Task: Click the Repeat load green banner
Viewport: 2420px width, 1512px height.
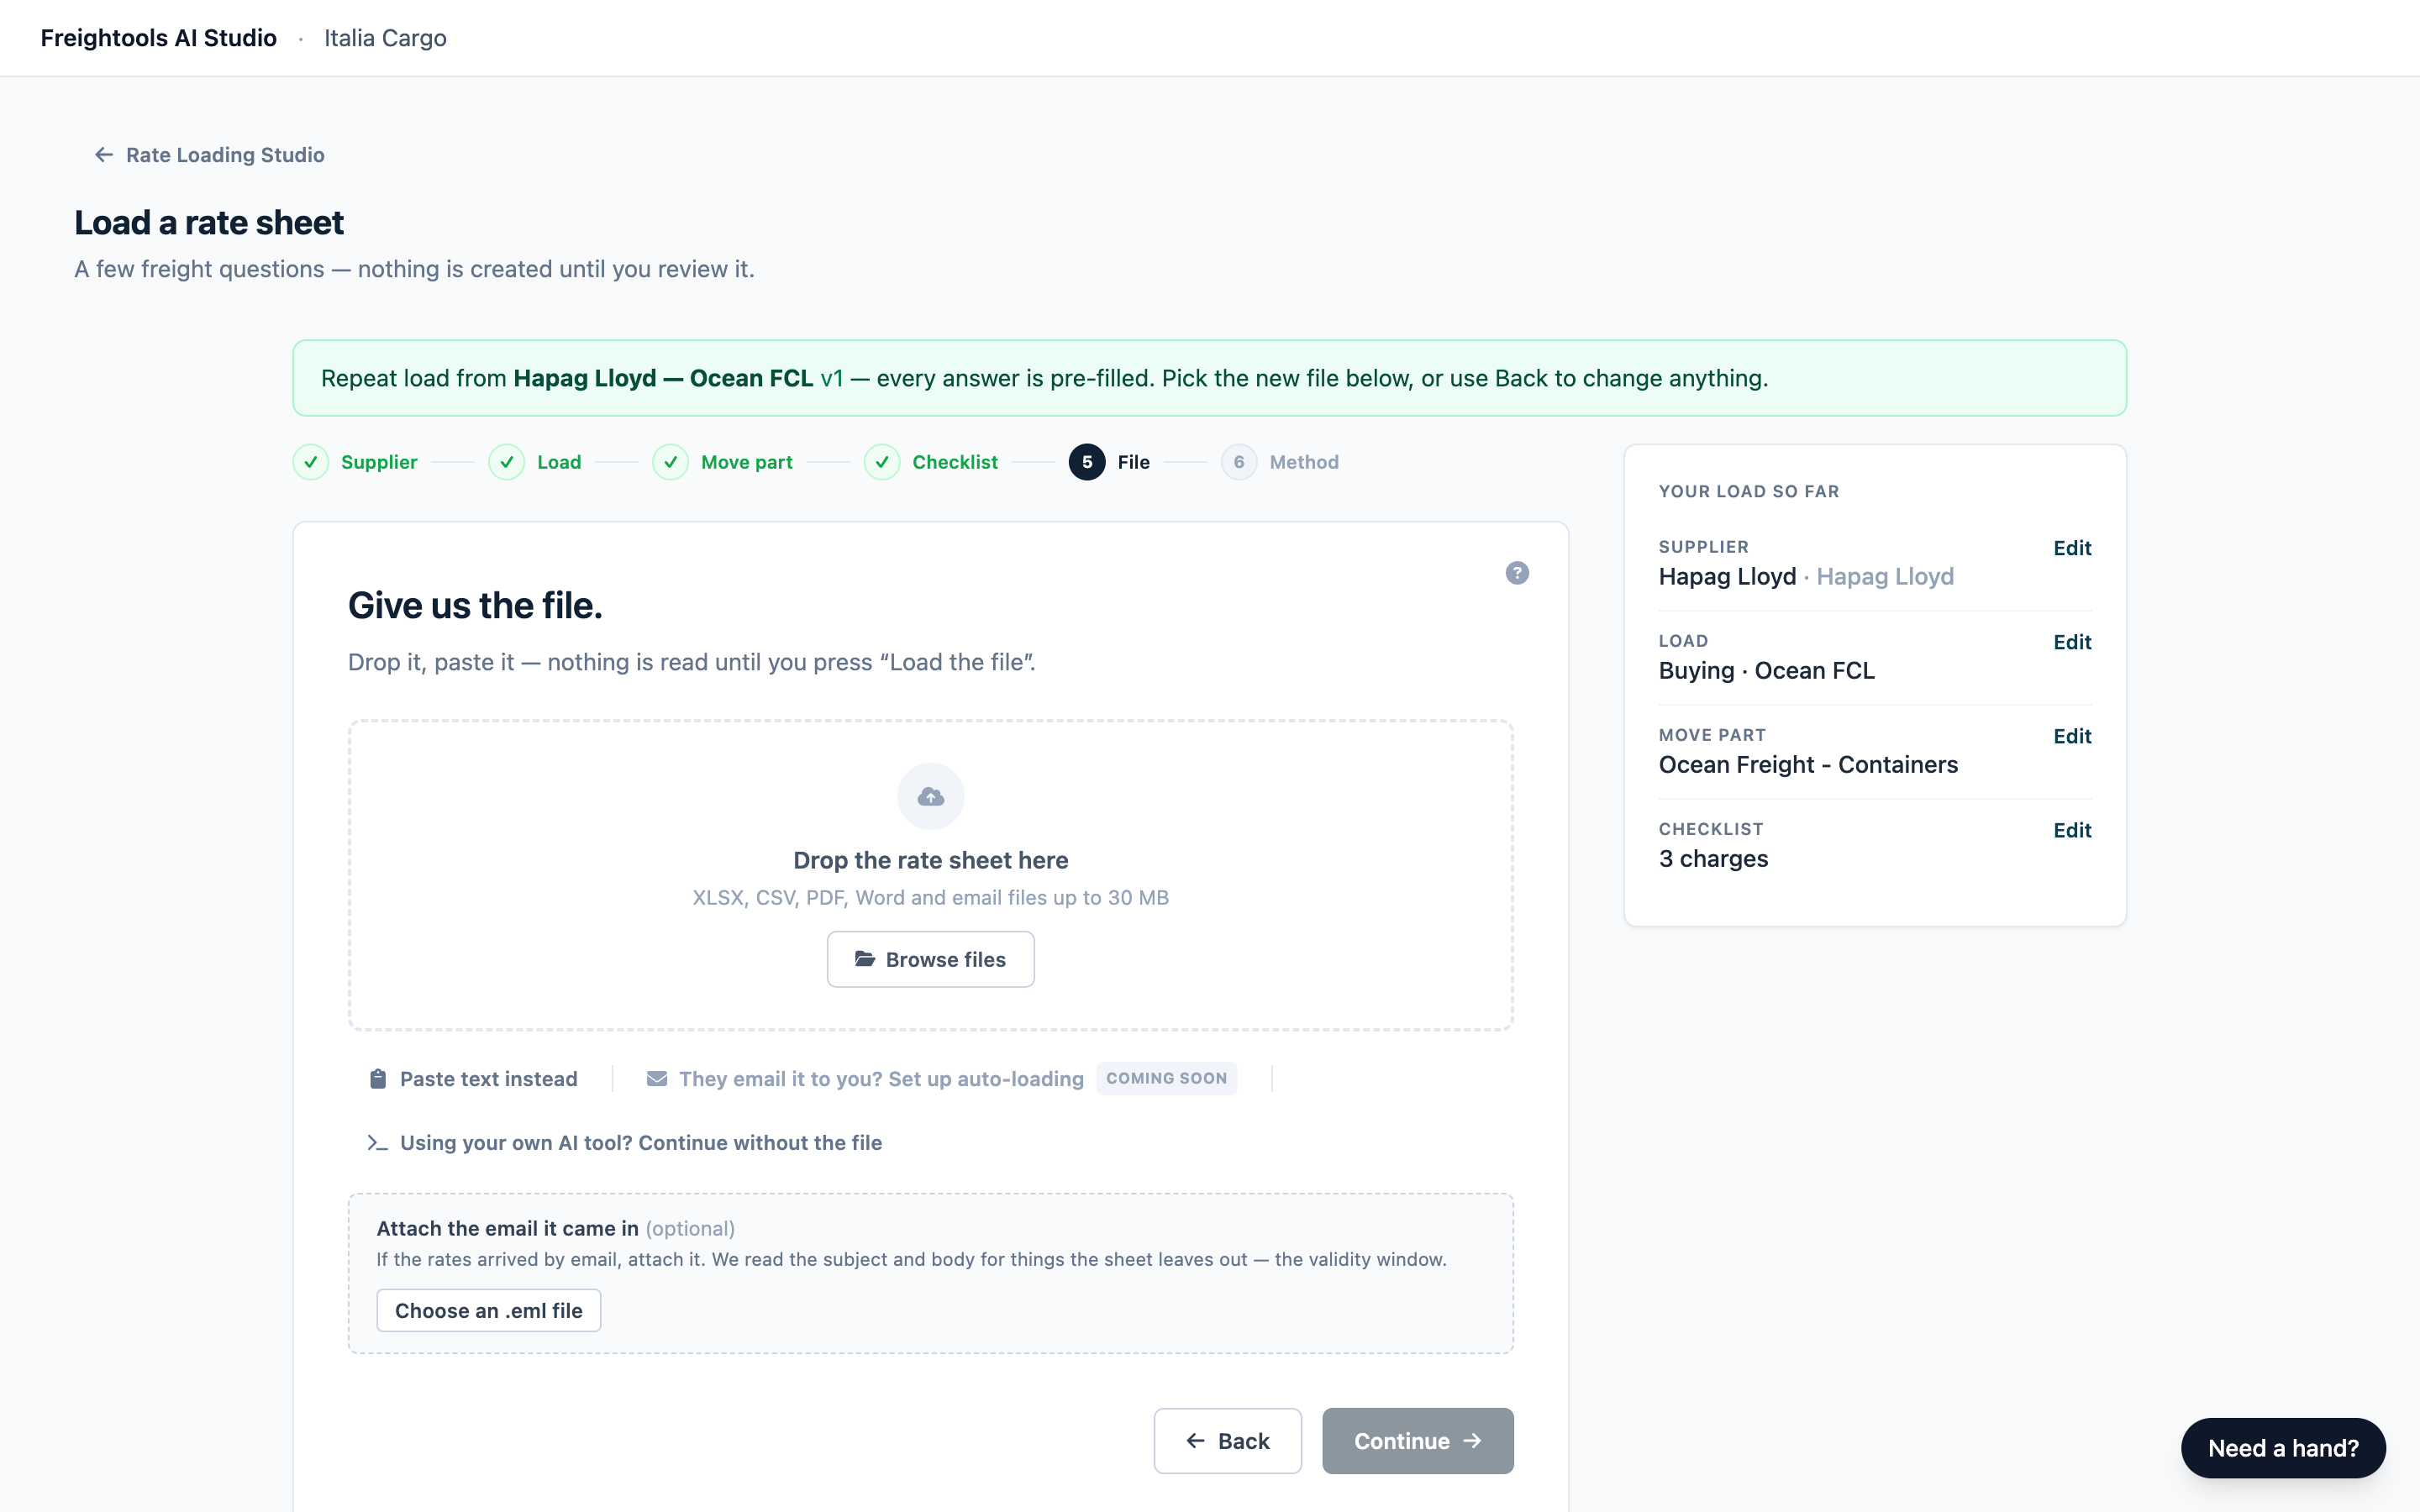Action: point(1210,378)
